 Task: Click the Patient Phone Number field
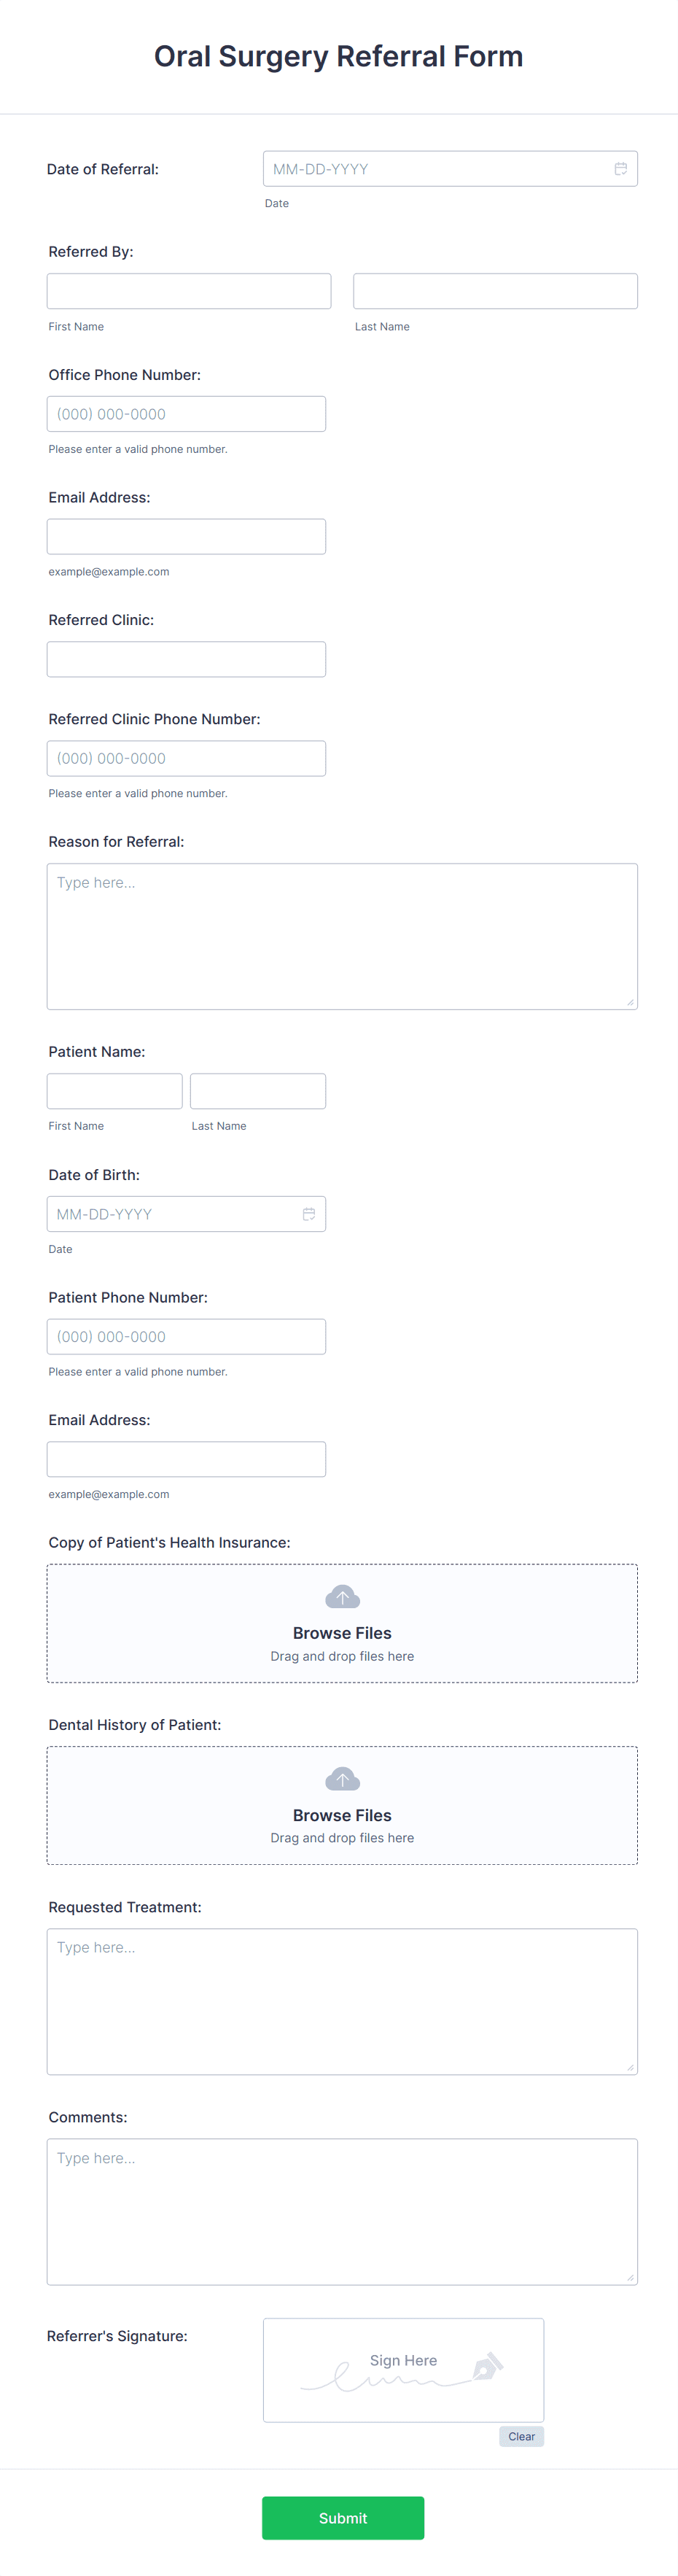point(186,1336)
